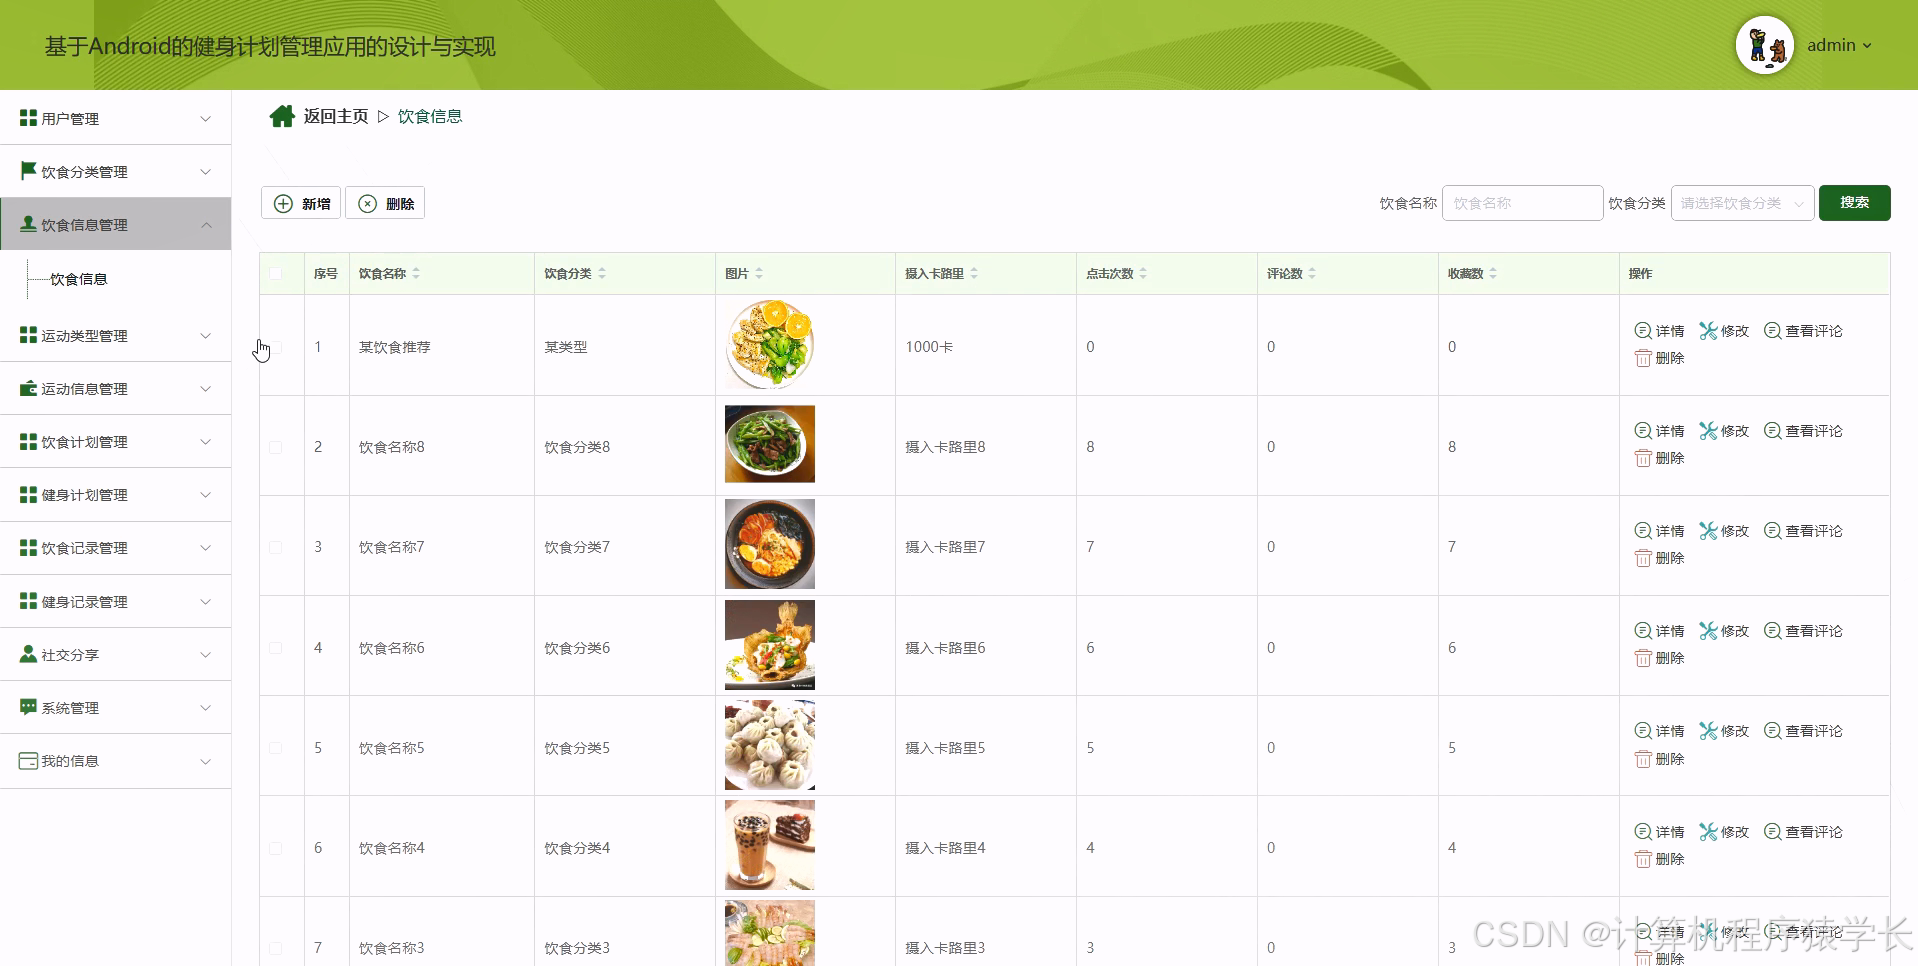Sort by 点击次数 column header
The height and width of the screenshot is (966, 1918).
tap(1116, 273)
